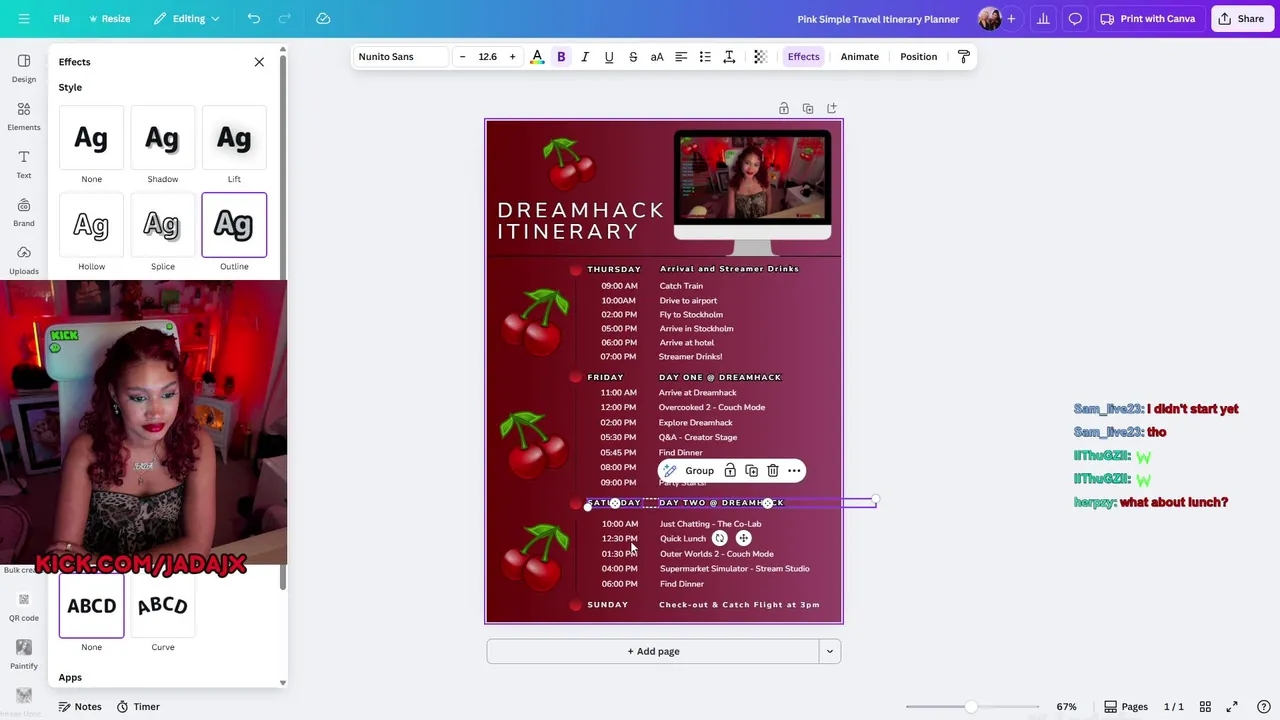Screen dimensions: 1280x720
Task: Add collaborator with plus icon
Action: (x=1011, y=19)
